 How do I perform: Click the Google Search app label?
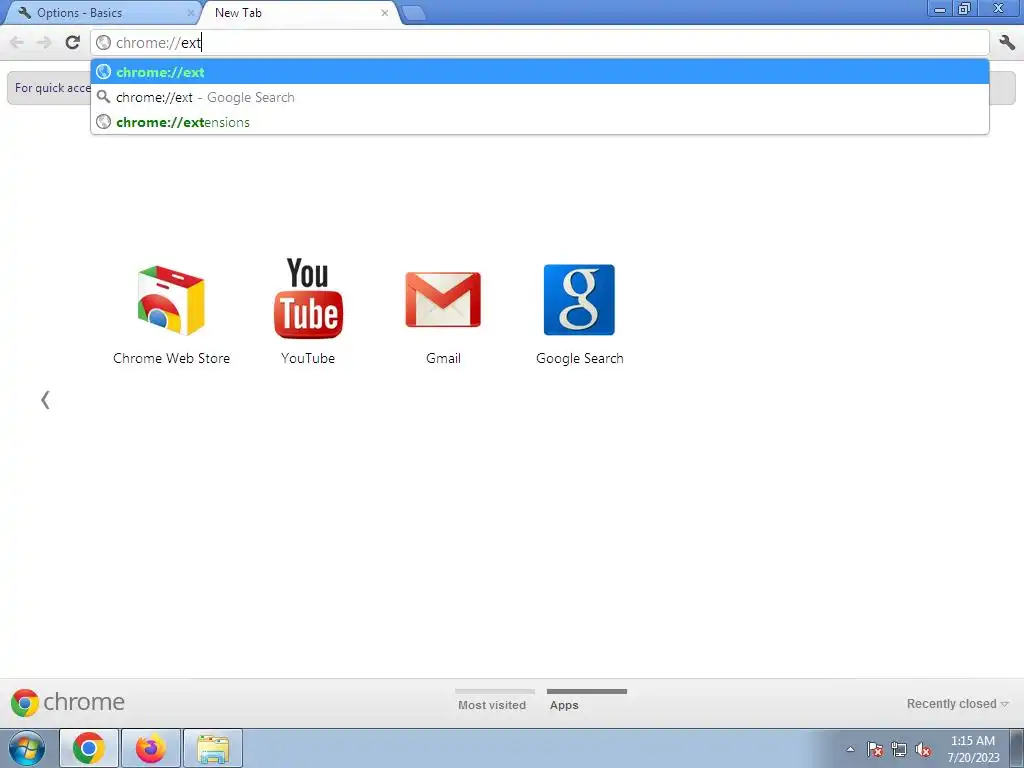coord(579,358)
